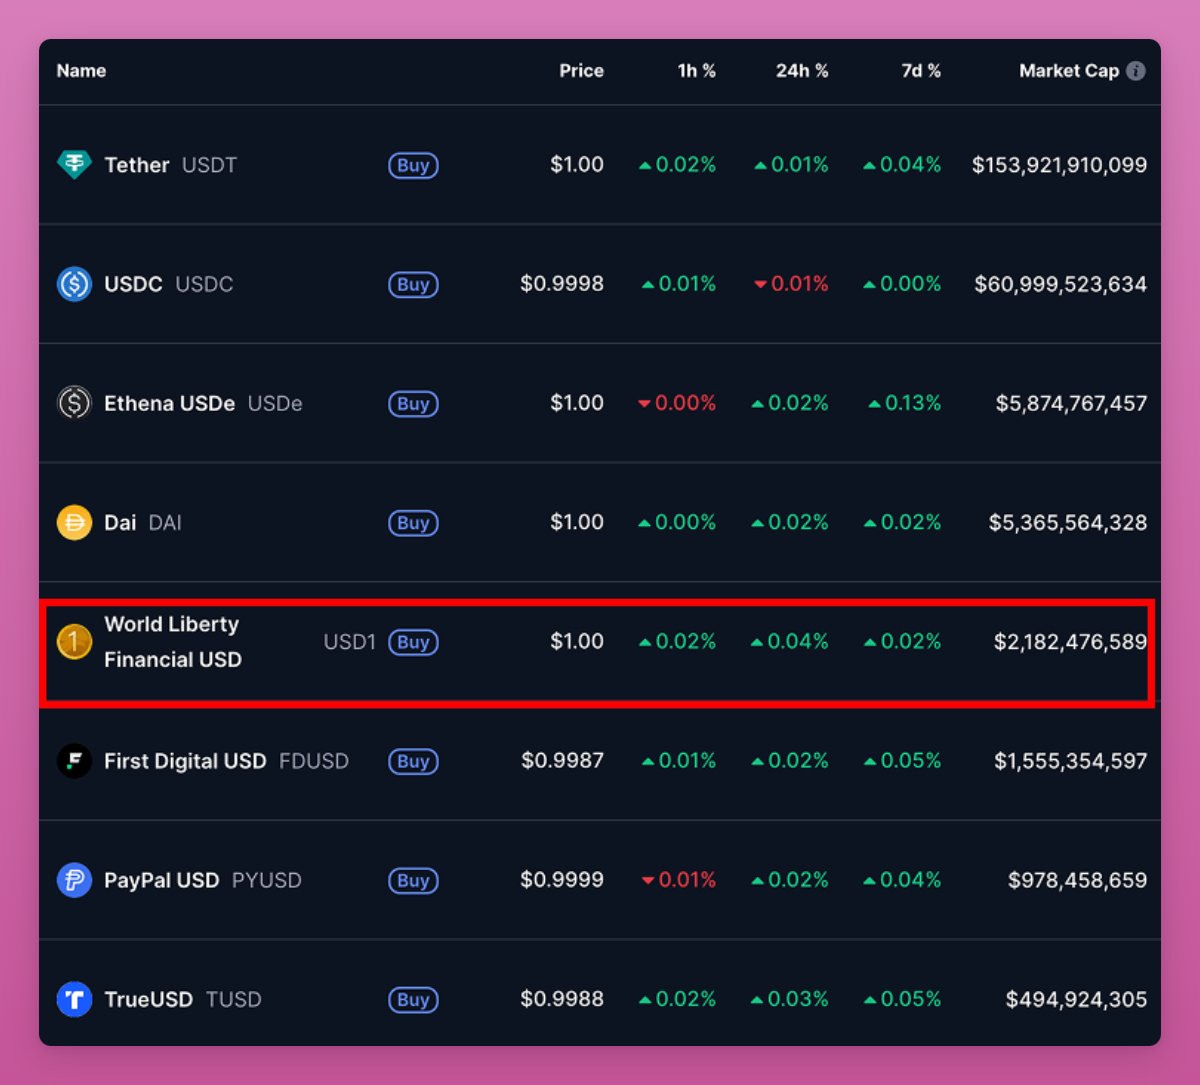
Task: Sort by the Market Cap column header
Action: (x=1069, y=71)
